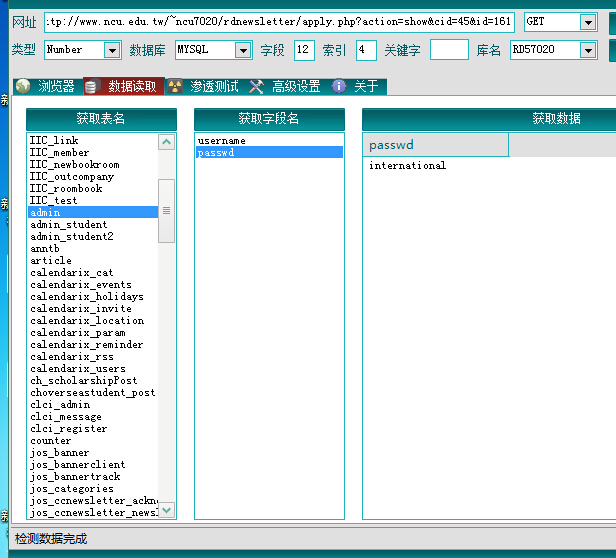Expand the Number type dropdown

tap(112, 50)
